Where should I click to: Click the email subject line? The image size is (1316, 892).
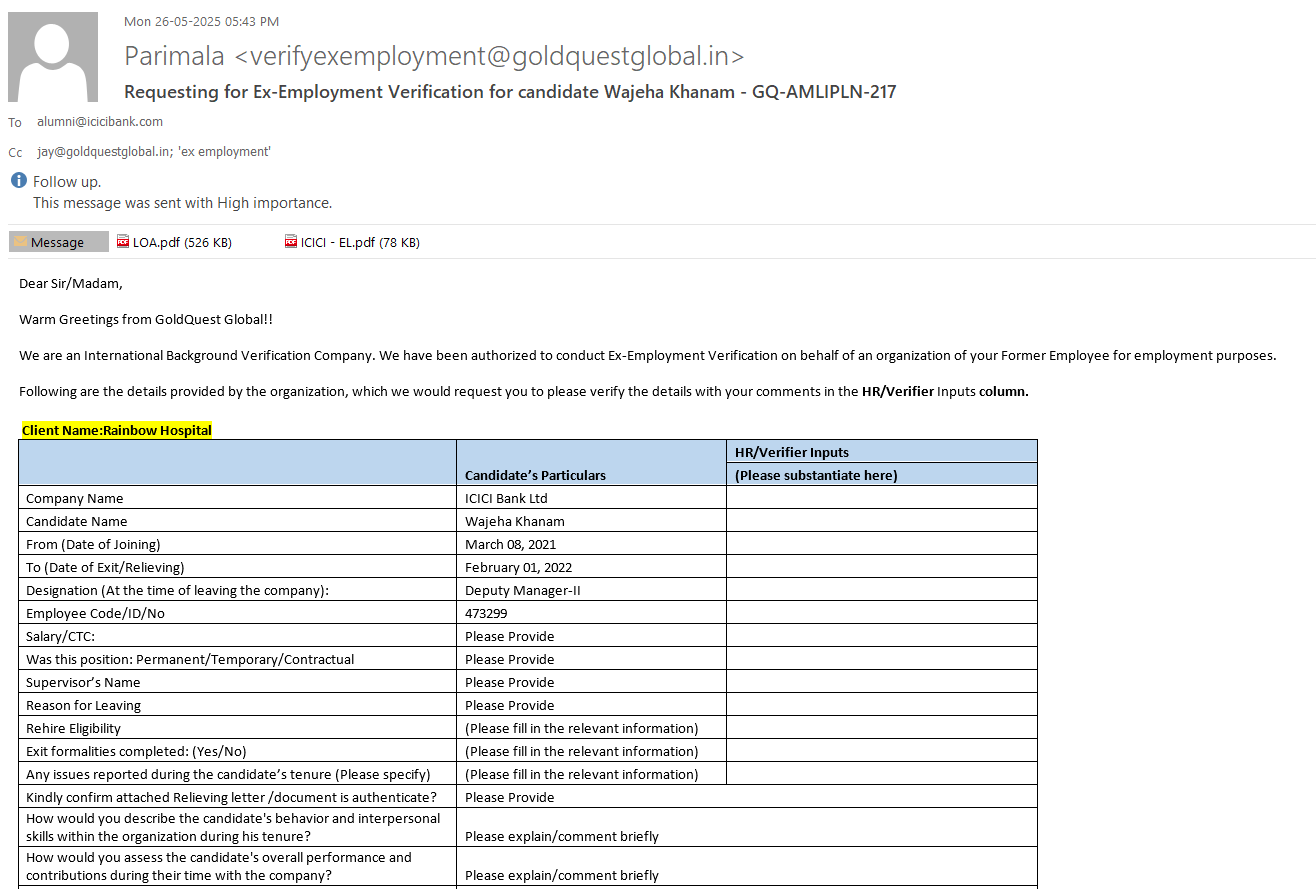click(510, 92)
